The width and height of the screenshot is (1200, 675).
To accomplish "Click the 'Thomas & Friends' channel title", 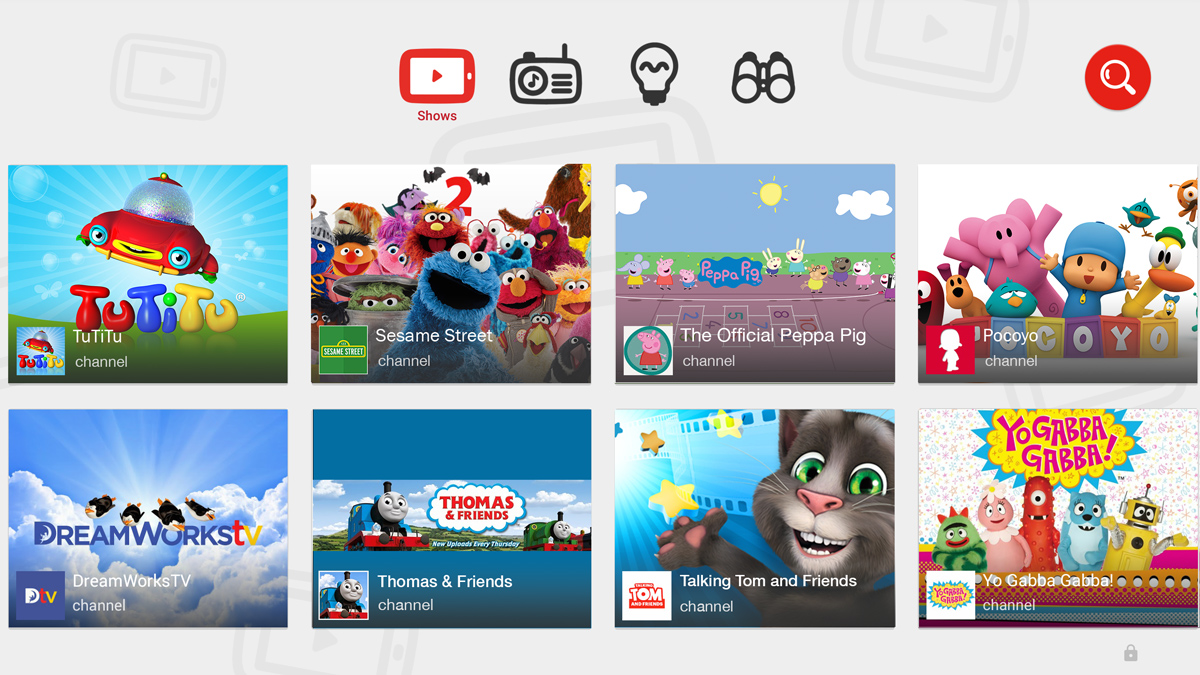I will [x=444, y=581].
